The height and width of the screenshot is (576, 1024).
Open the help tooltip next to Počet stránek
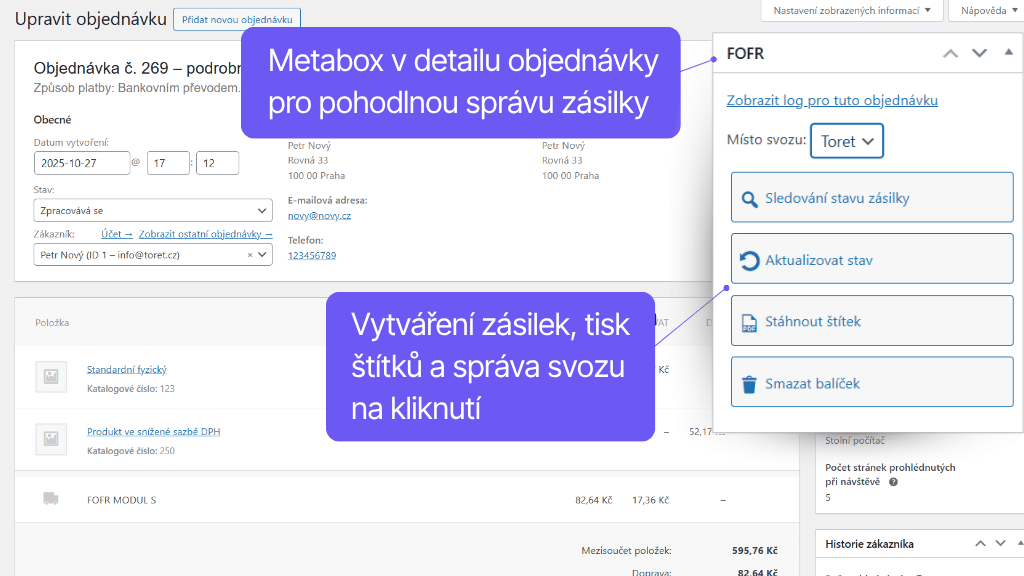(x=894, y=481)
